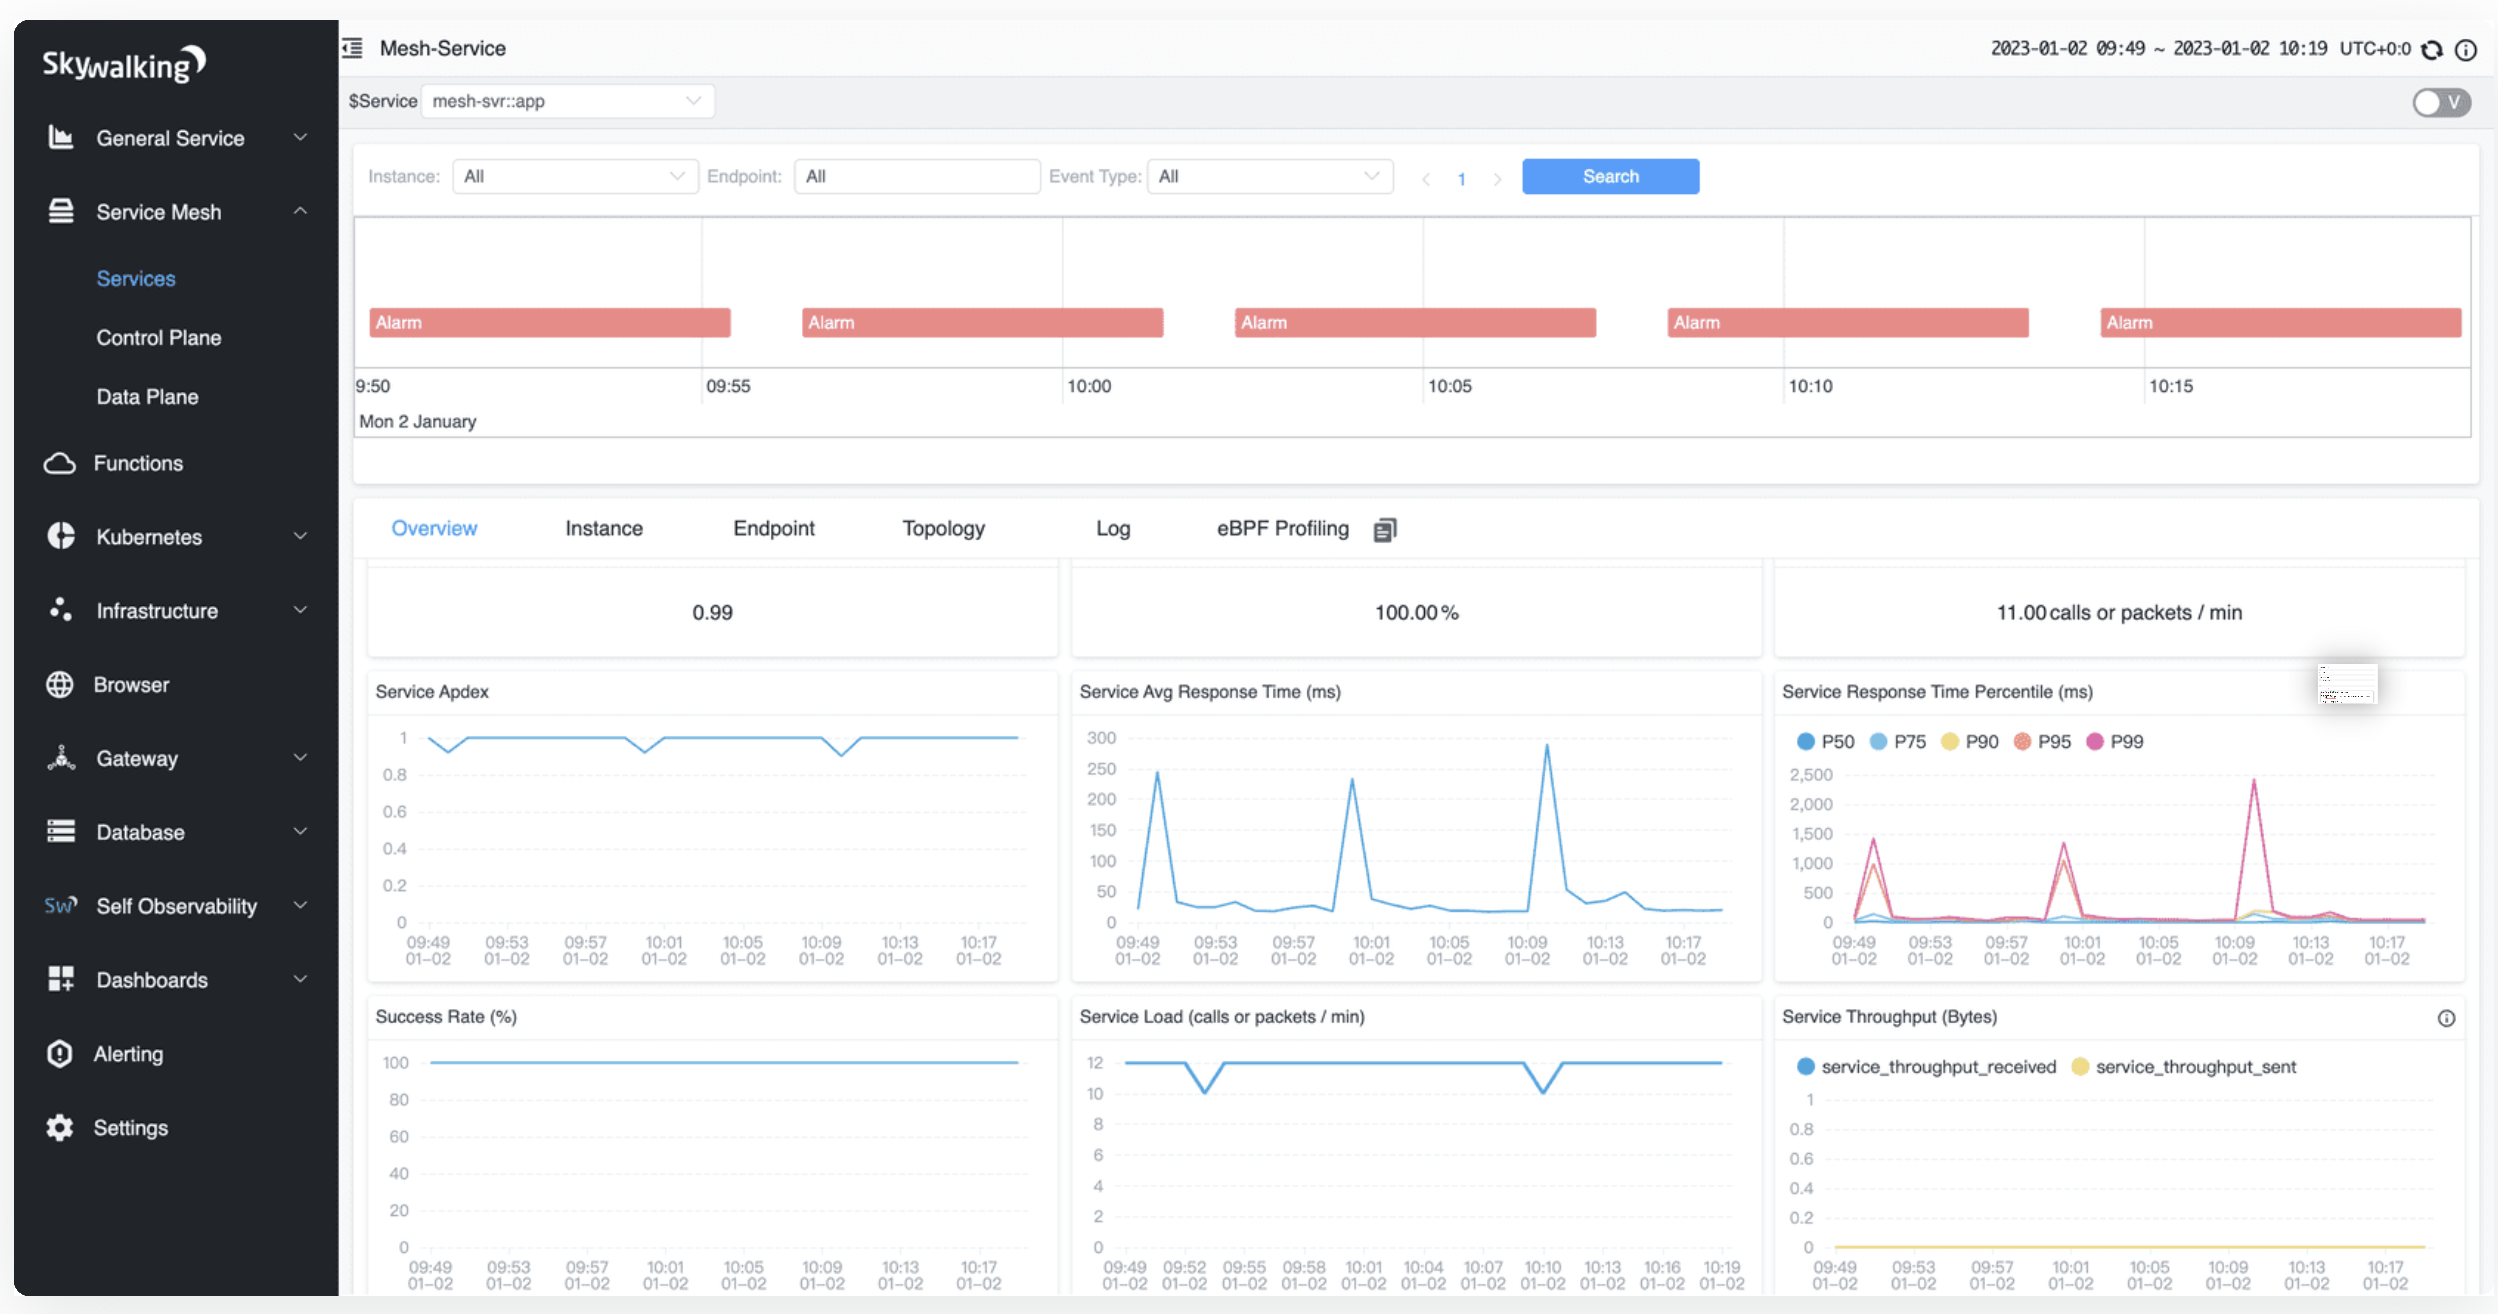Screen dimensions: 2498x1314
Task: Open the Control Plane menu item
Action: (159, 338)
